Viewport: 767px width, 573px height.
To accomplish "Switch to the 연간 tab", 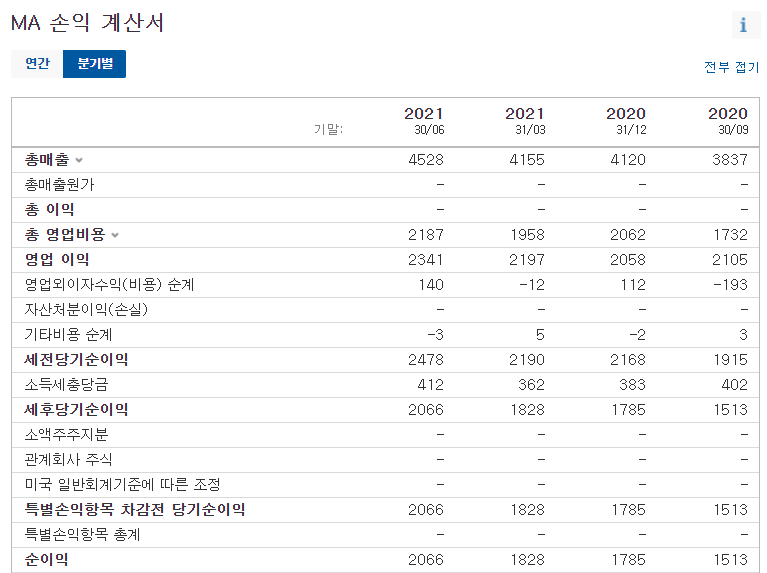I will click(x=37, y=64).
